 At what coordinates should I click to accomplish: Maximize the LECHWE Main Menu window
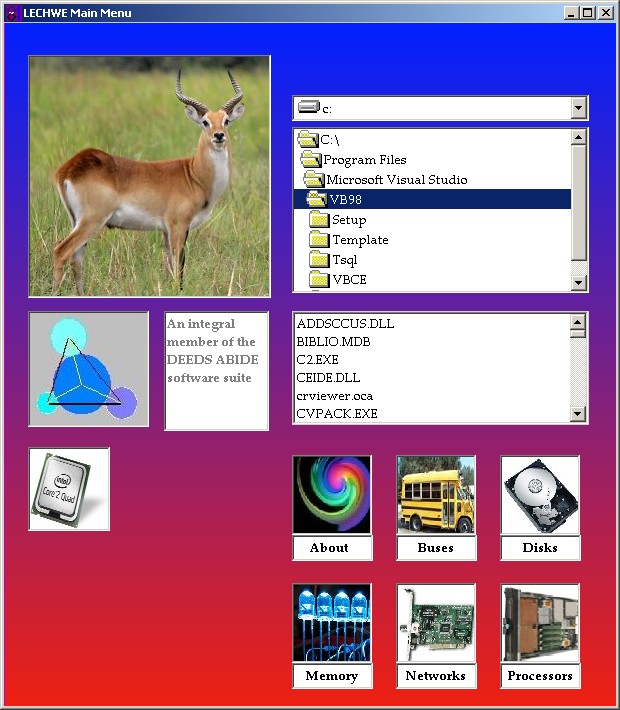(x=587, y=13)
